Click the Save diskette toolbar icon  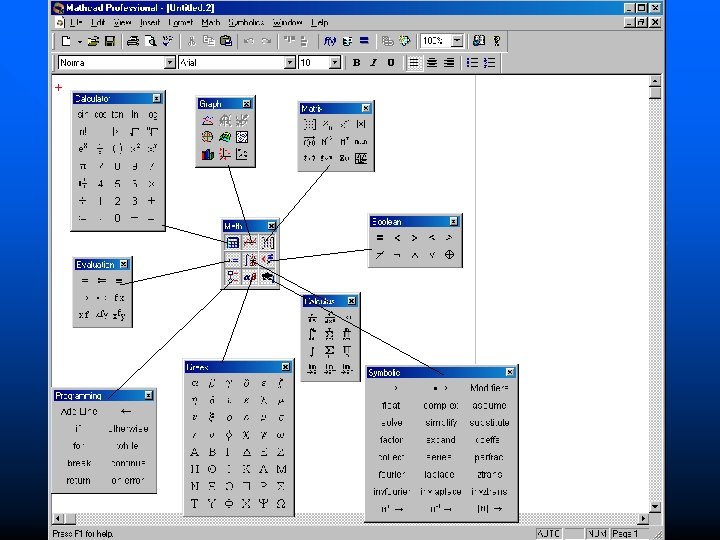click(110, 41)
